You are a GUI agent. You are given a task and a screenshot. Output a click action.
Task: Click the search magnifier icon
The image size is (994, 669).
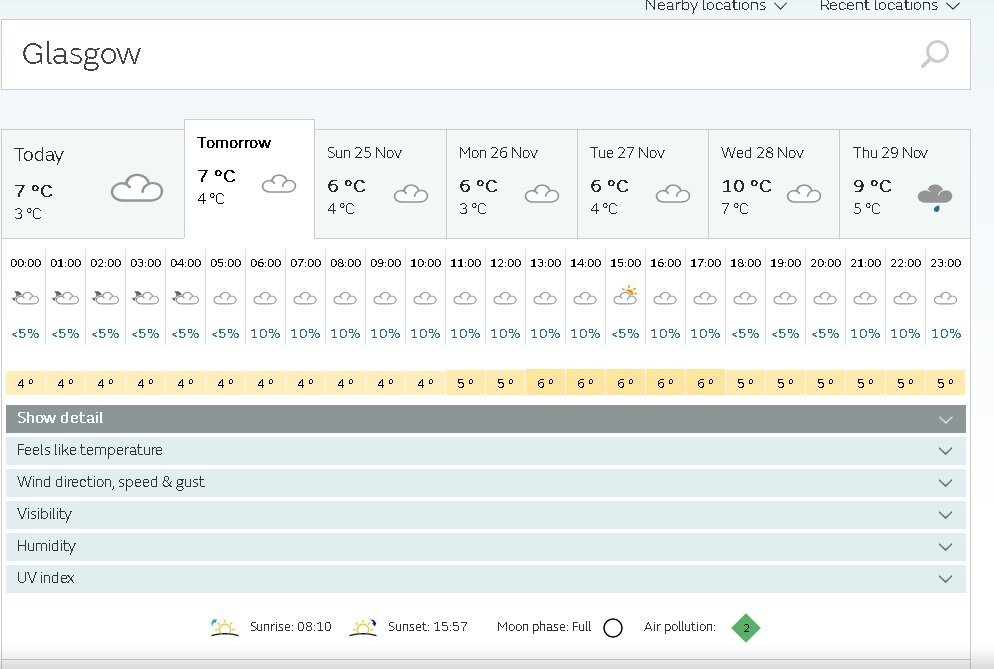click(934, 54)
